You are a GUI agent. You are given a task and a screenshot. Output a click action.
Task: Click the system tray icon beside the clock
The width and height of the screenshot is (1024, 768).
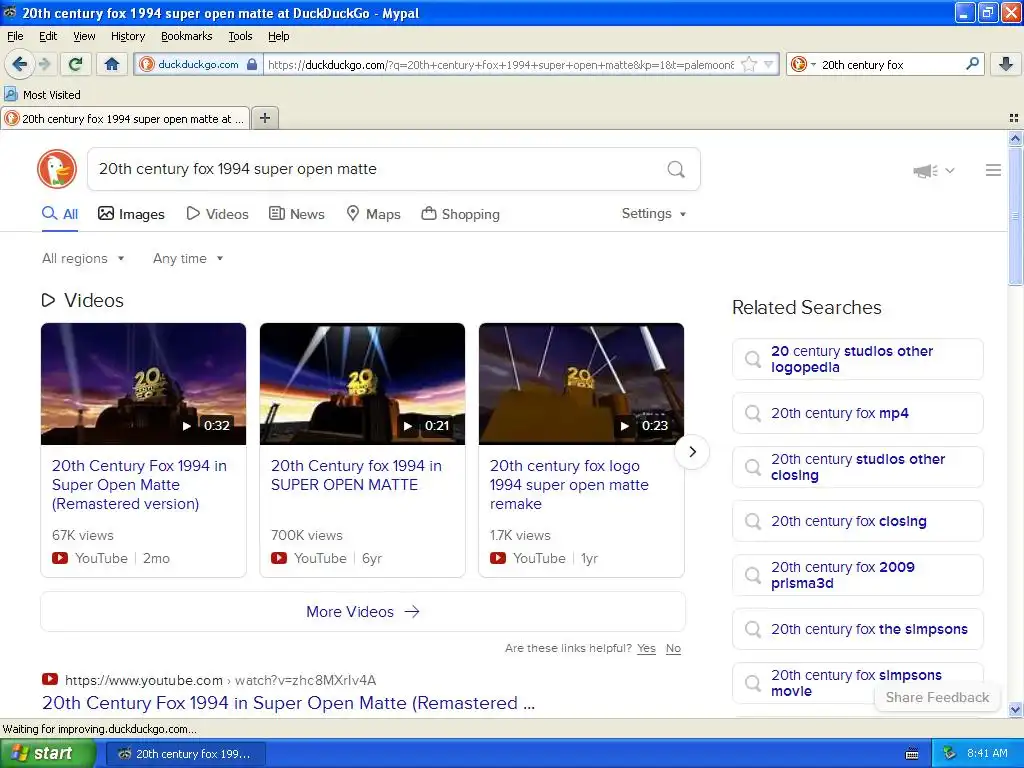click(950, 753)
